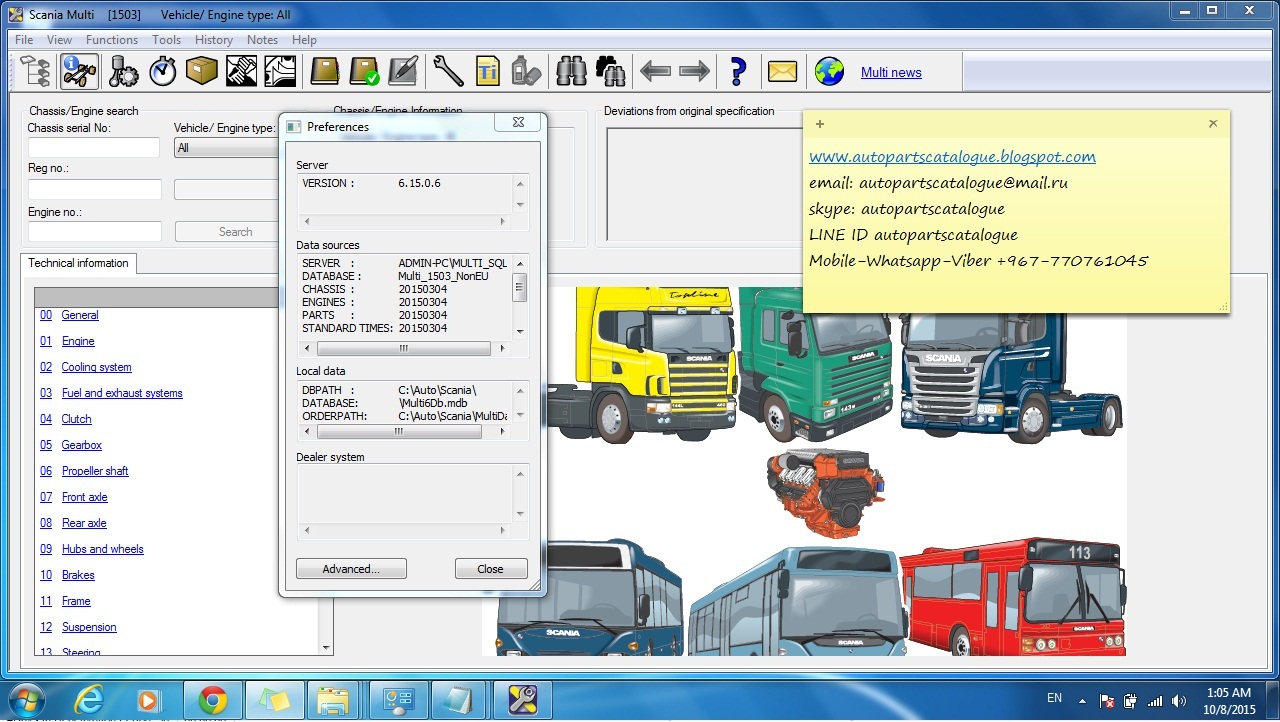Go back with the left arrow icon
Viewport: 1280px width, 722px height.
tap(655, 71)
